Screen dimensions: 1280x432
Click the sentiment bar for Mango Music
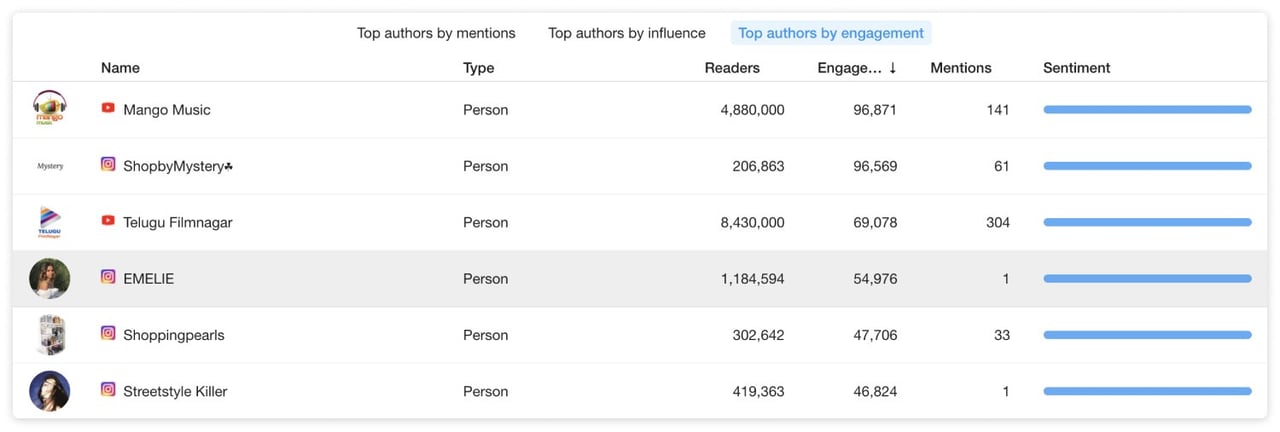pos(1147,110)
